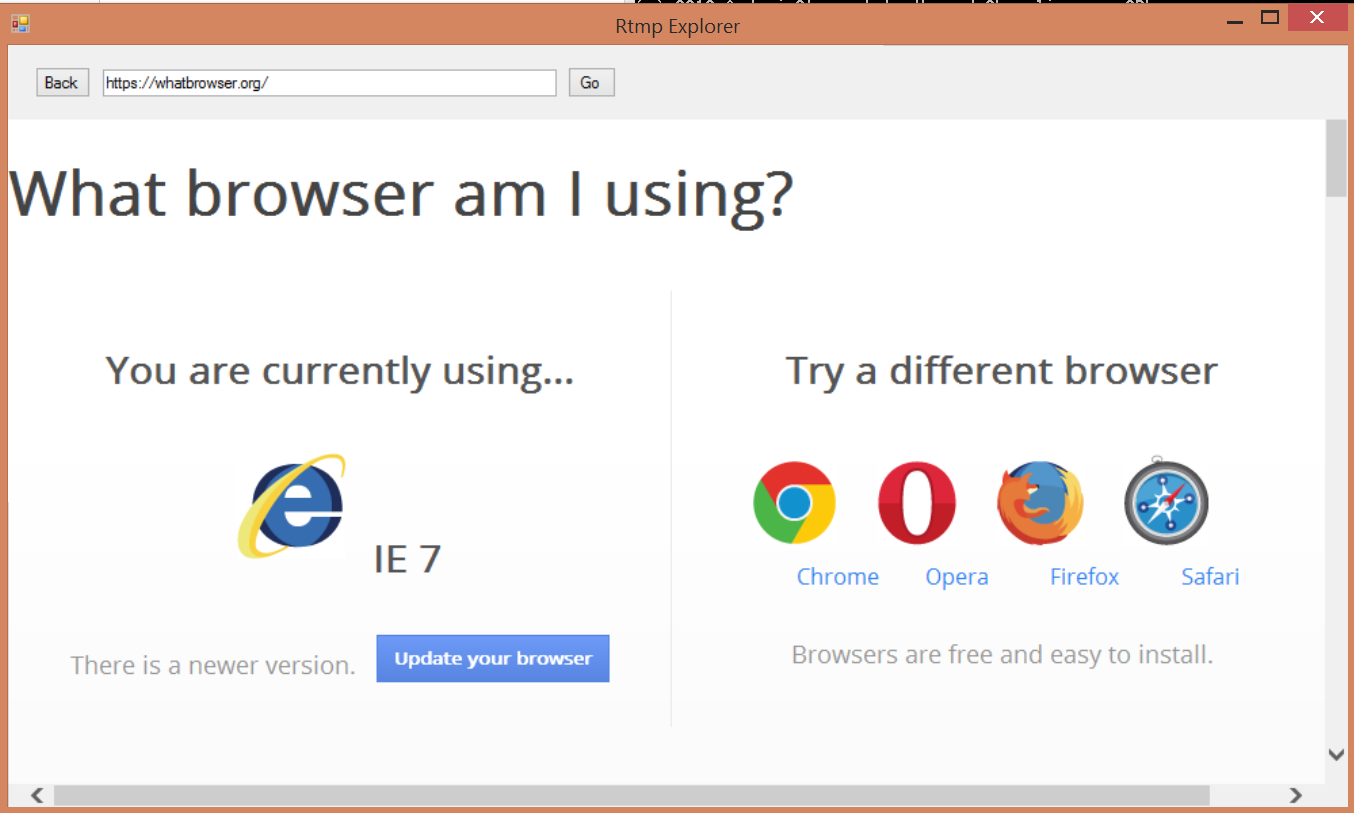Click the vertical scrollbar thumb
Image resolution: width=1354 pixels, height=813 pixels.
point(1336,158)
